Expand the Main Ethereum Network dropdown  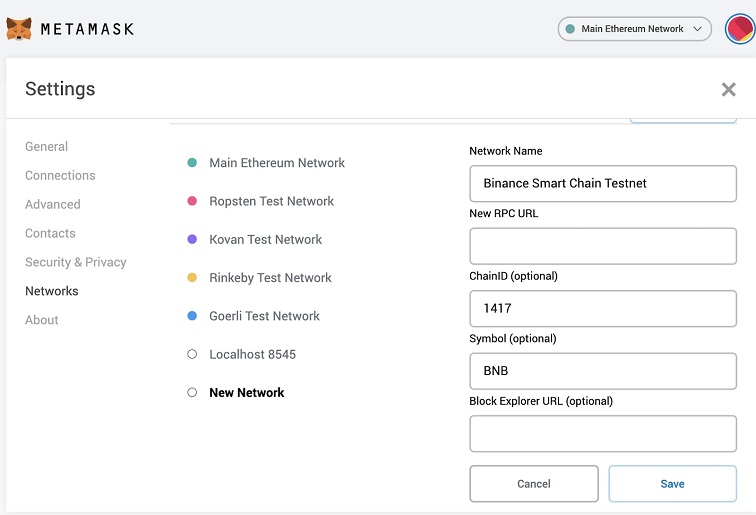(x=634, y=29)
